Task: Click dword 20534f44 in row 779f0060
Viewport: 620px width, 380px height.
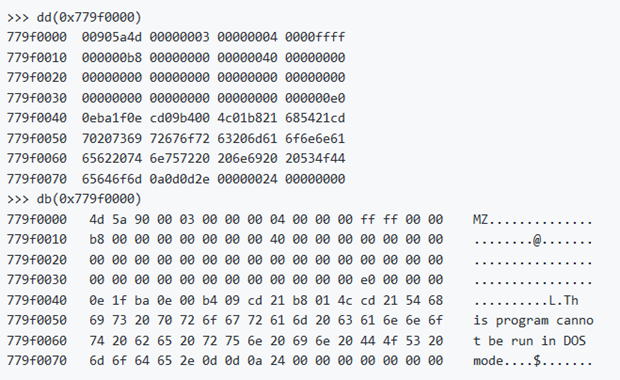Action: coord(315,159)
